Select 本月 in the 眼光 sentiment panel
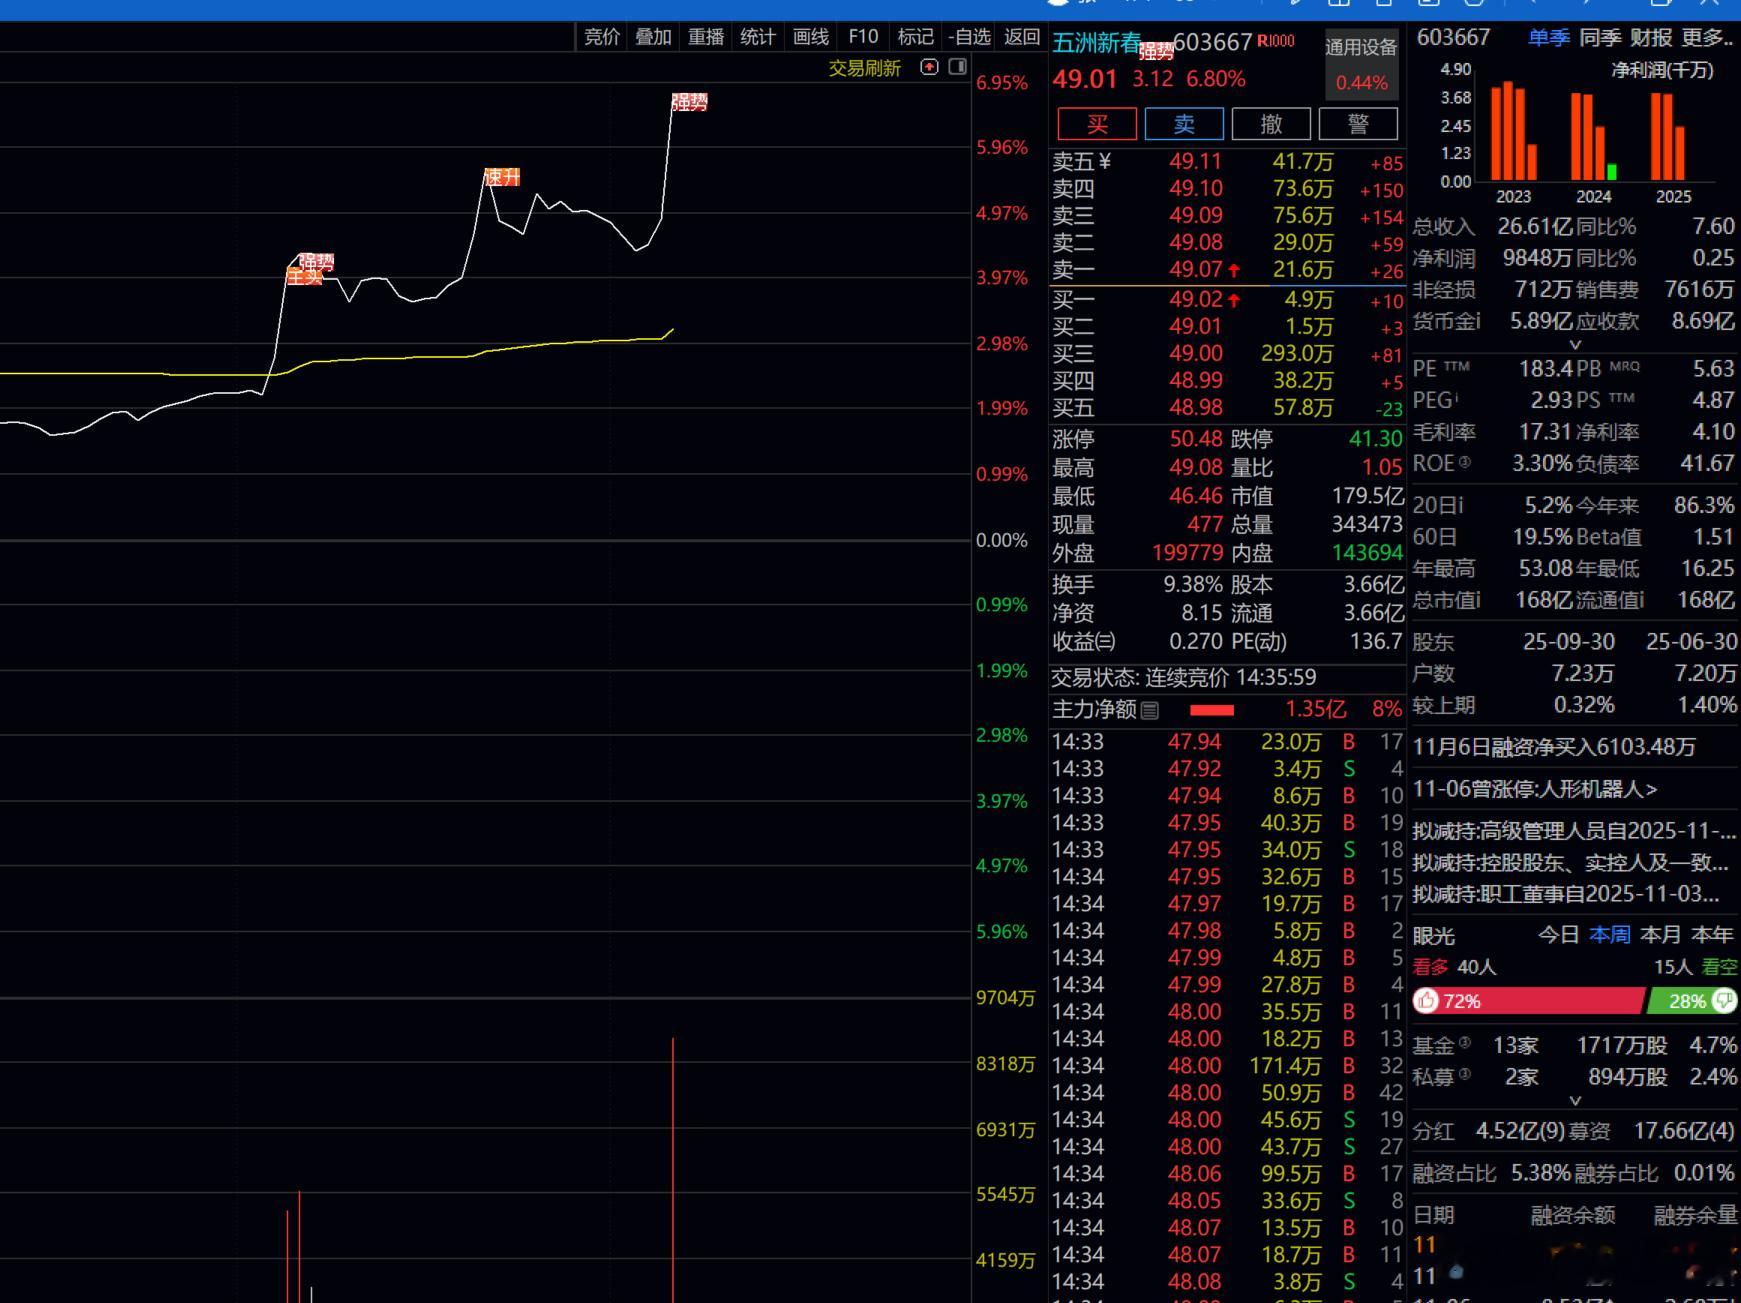 (1661, 934)
